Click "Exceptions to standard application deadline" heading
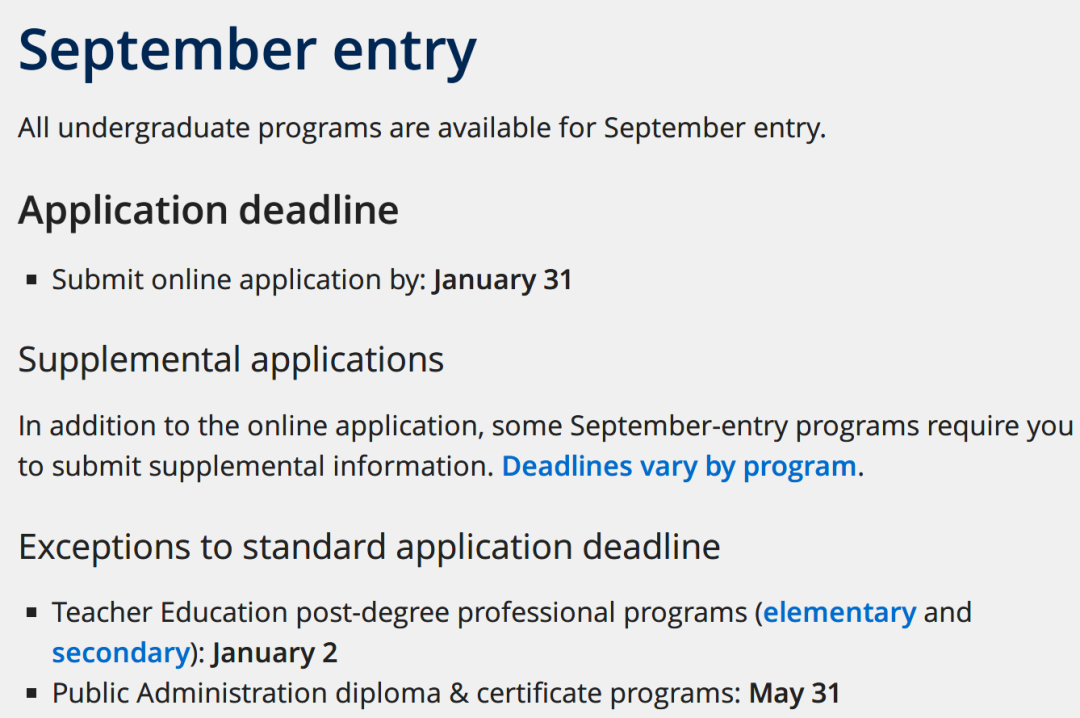This screenshot has height=718, width=1080. pyautogui.click(x=369, y=547)
